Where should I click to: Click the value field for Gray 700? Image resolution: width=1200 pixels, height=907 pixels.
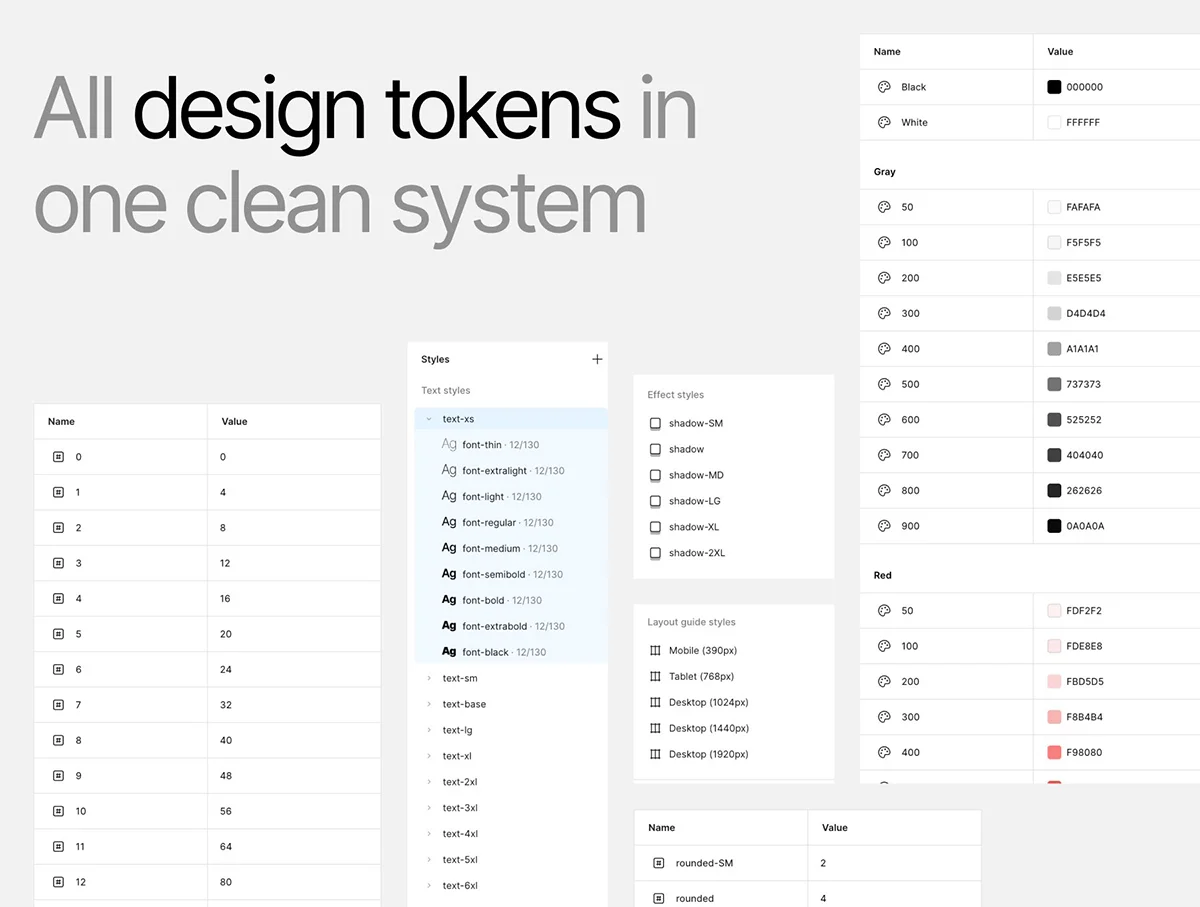point(1084,455)
